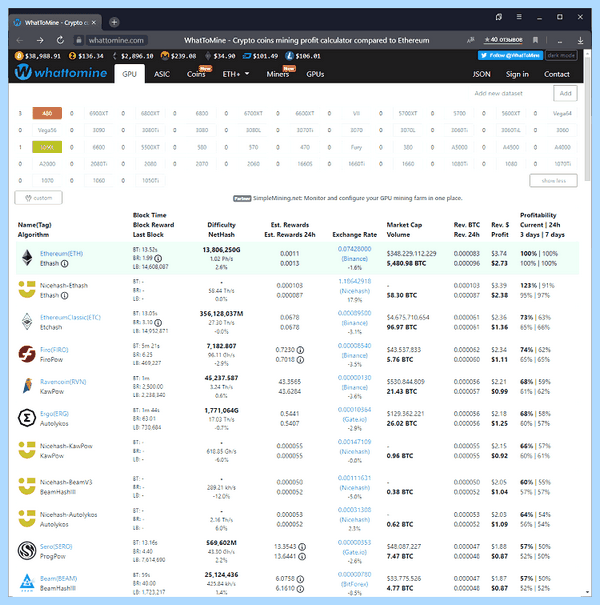Switch to the ASIC tab

(x=162, y=74)
